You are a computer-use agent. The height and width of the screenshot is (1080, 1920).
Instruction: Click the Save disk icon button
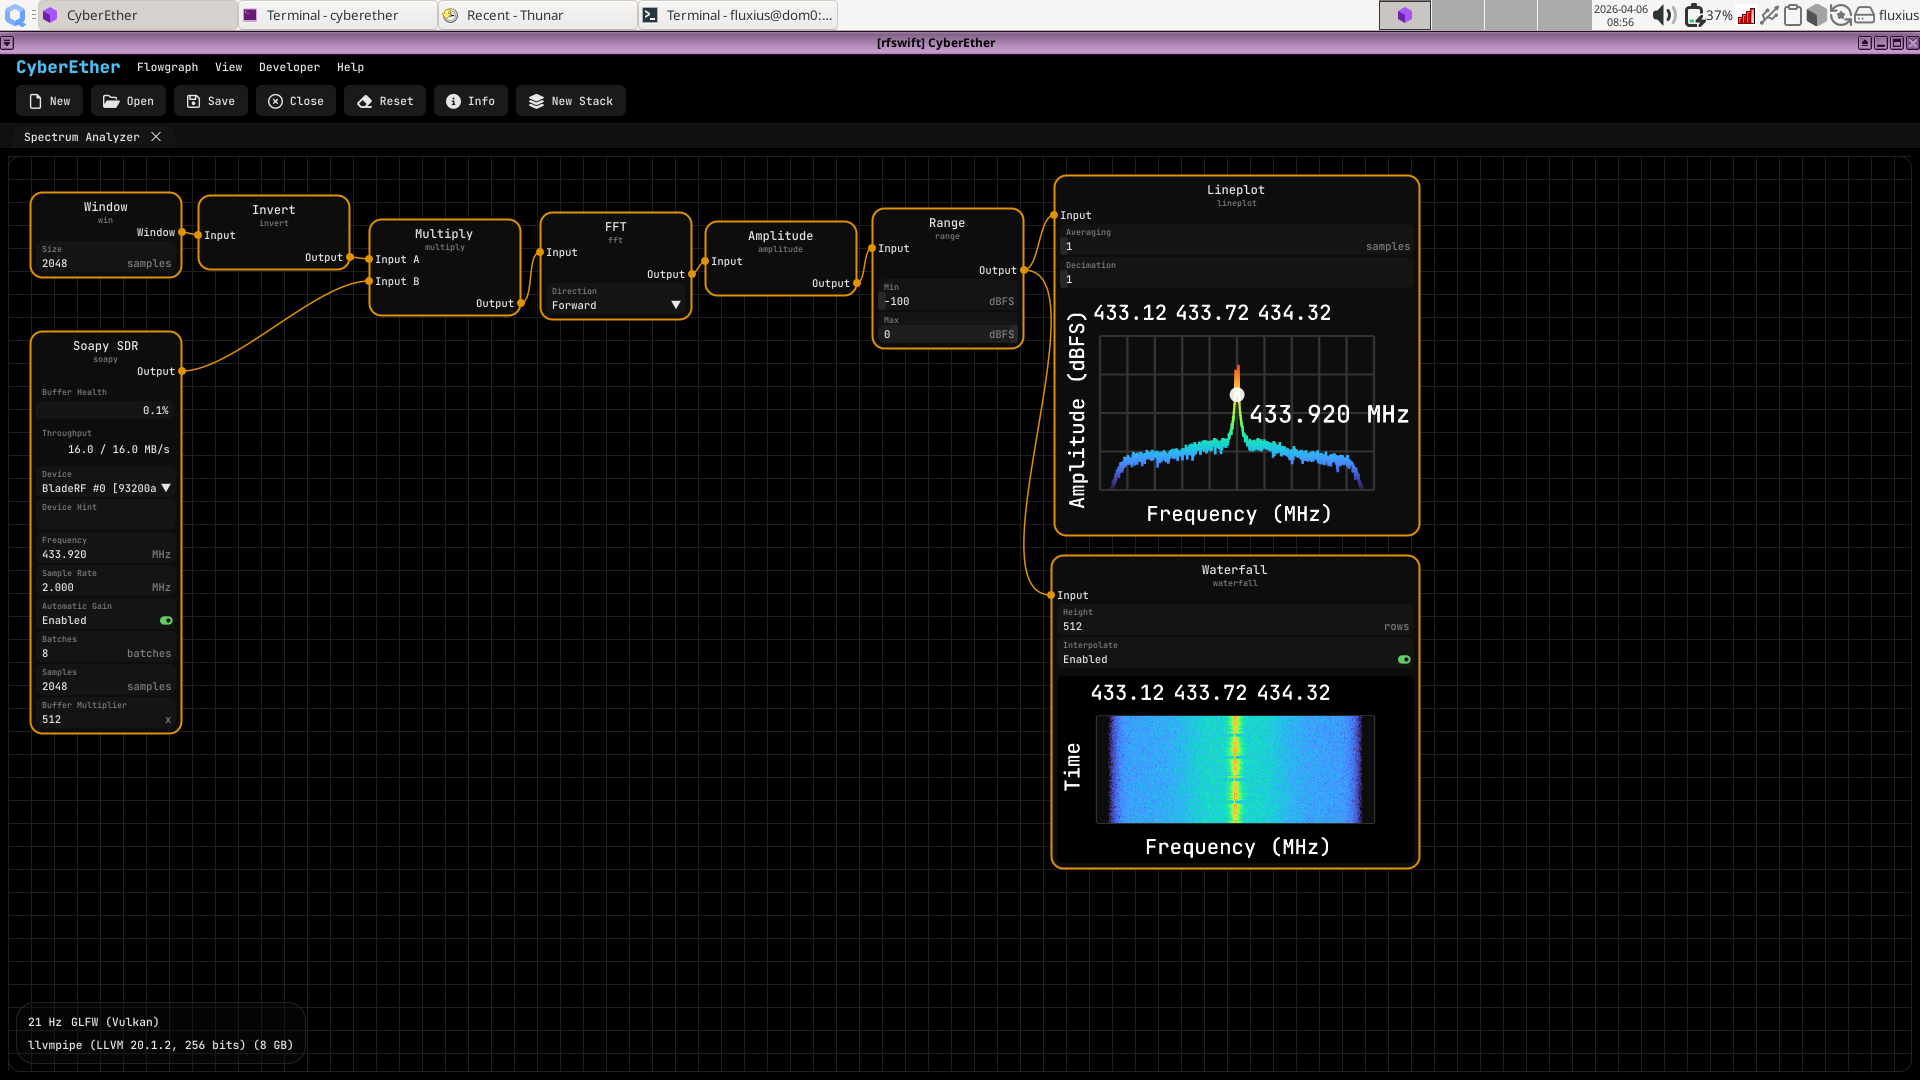(x=194, y=101)
